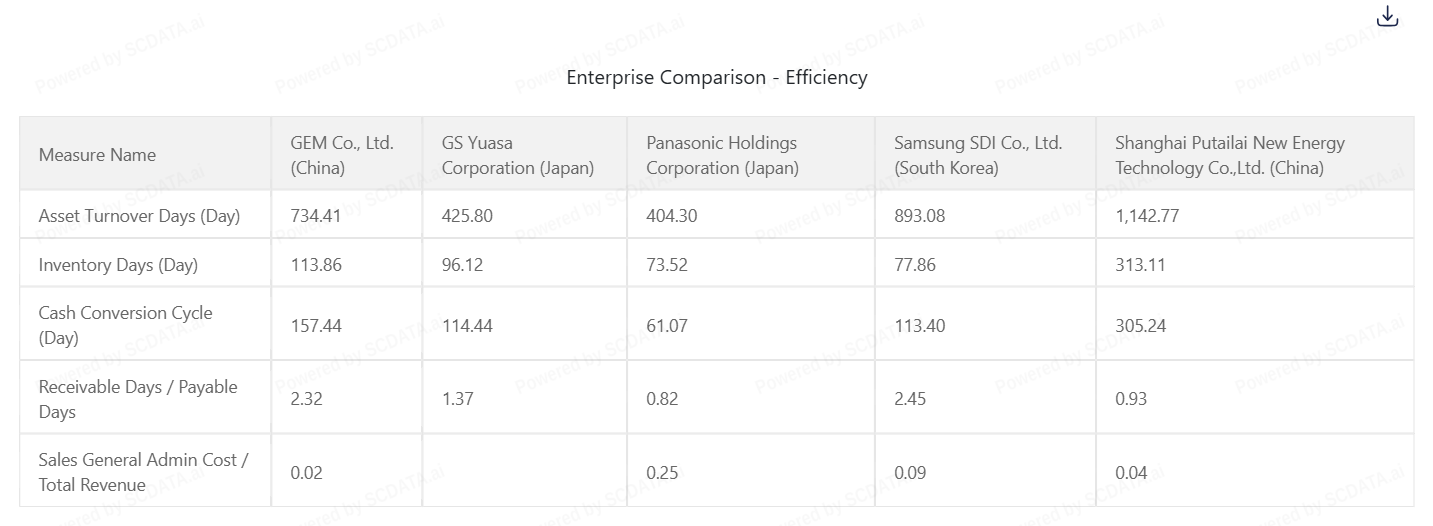This screenshot has width=1433, height=526.
Task: Click the Cash Conversion Cycle row label
Action: [125, 325]
